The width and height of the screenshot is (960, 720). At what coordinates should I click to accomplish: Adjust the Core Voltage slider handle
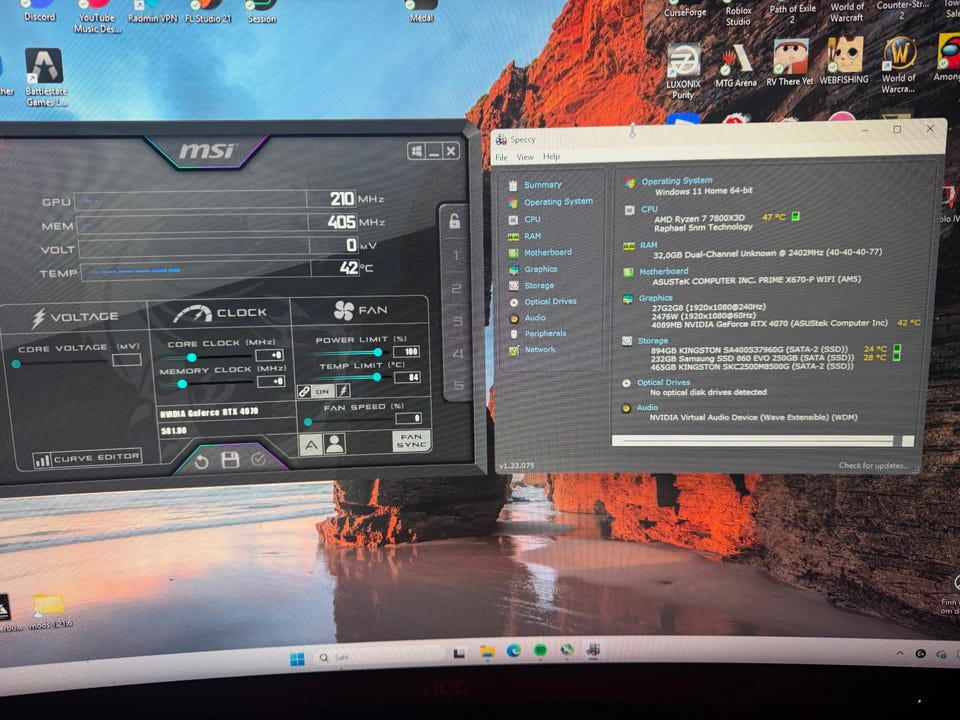tap(17, 364)
